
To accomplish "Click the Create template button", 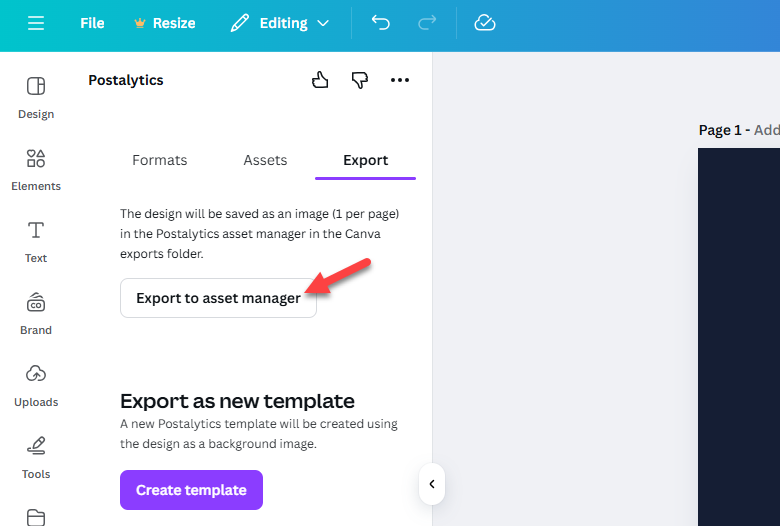I will [x=192, y=490].
